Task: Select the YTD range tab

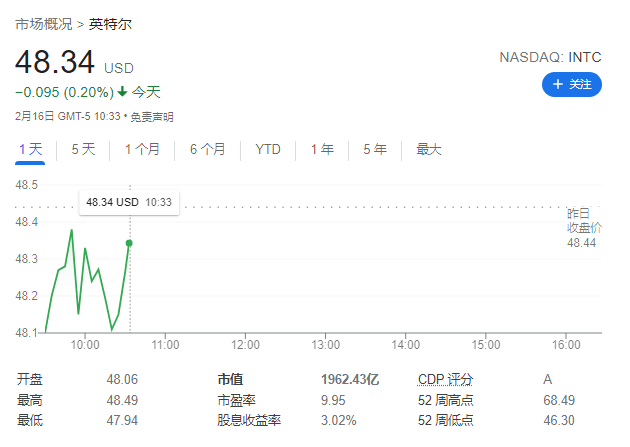Action: (x=268, y=149)
